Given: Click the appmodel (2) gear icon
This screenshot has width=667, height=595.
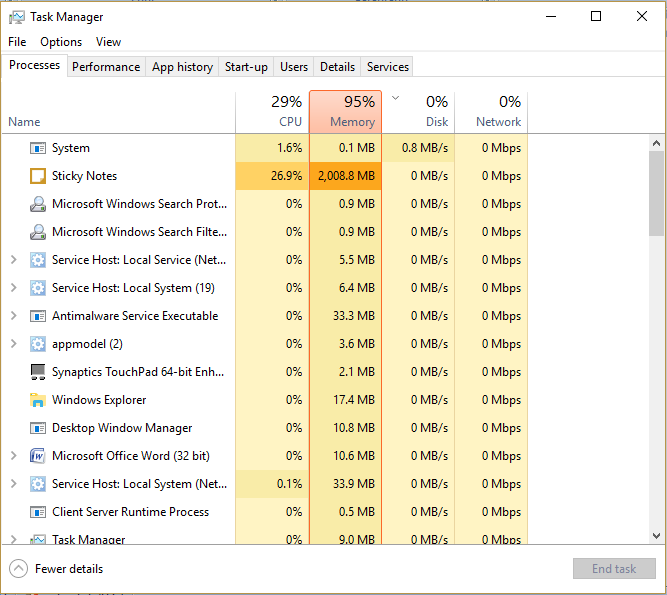Looking at the screenshot, I should point(38,344).
